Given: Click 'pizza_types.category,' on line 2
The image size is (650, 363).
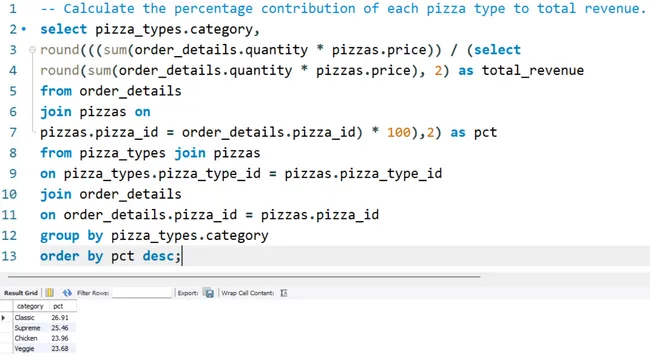Looking at the screenshot, I should [177, 29].
